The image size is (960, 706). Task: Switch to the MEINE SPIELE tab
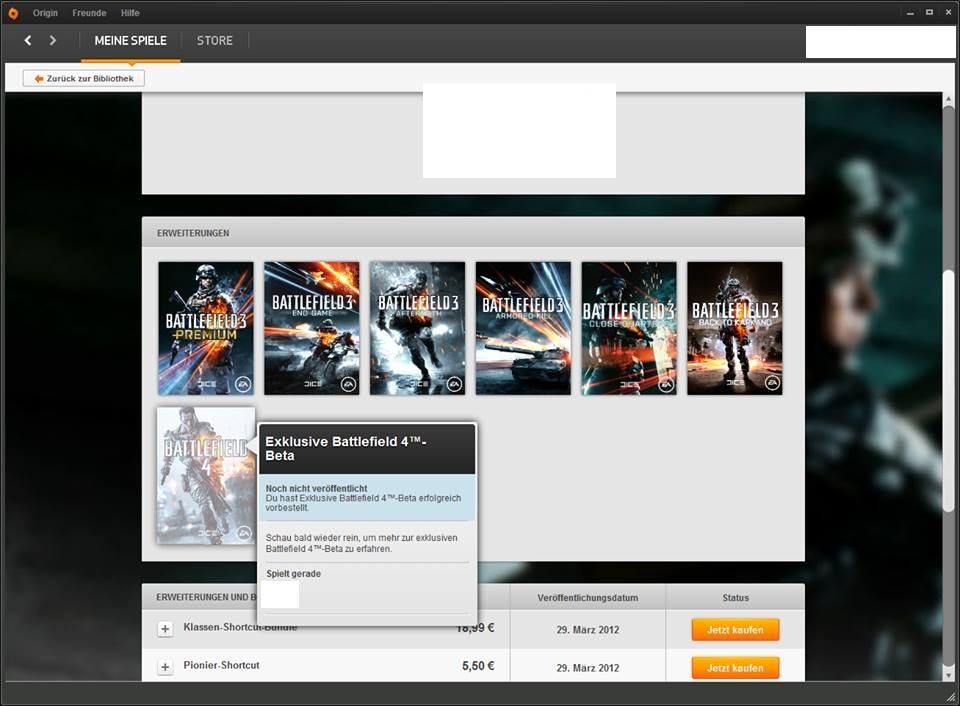(x=130, y=40)
